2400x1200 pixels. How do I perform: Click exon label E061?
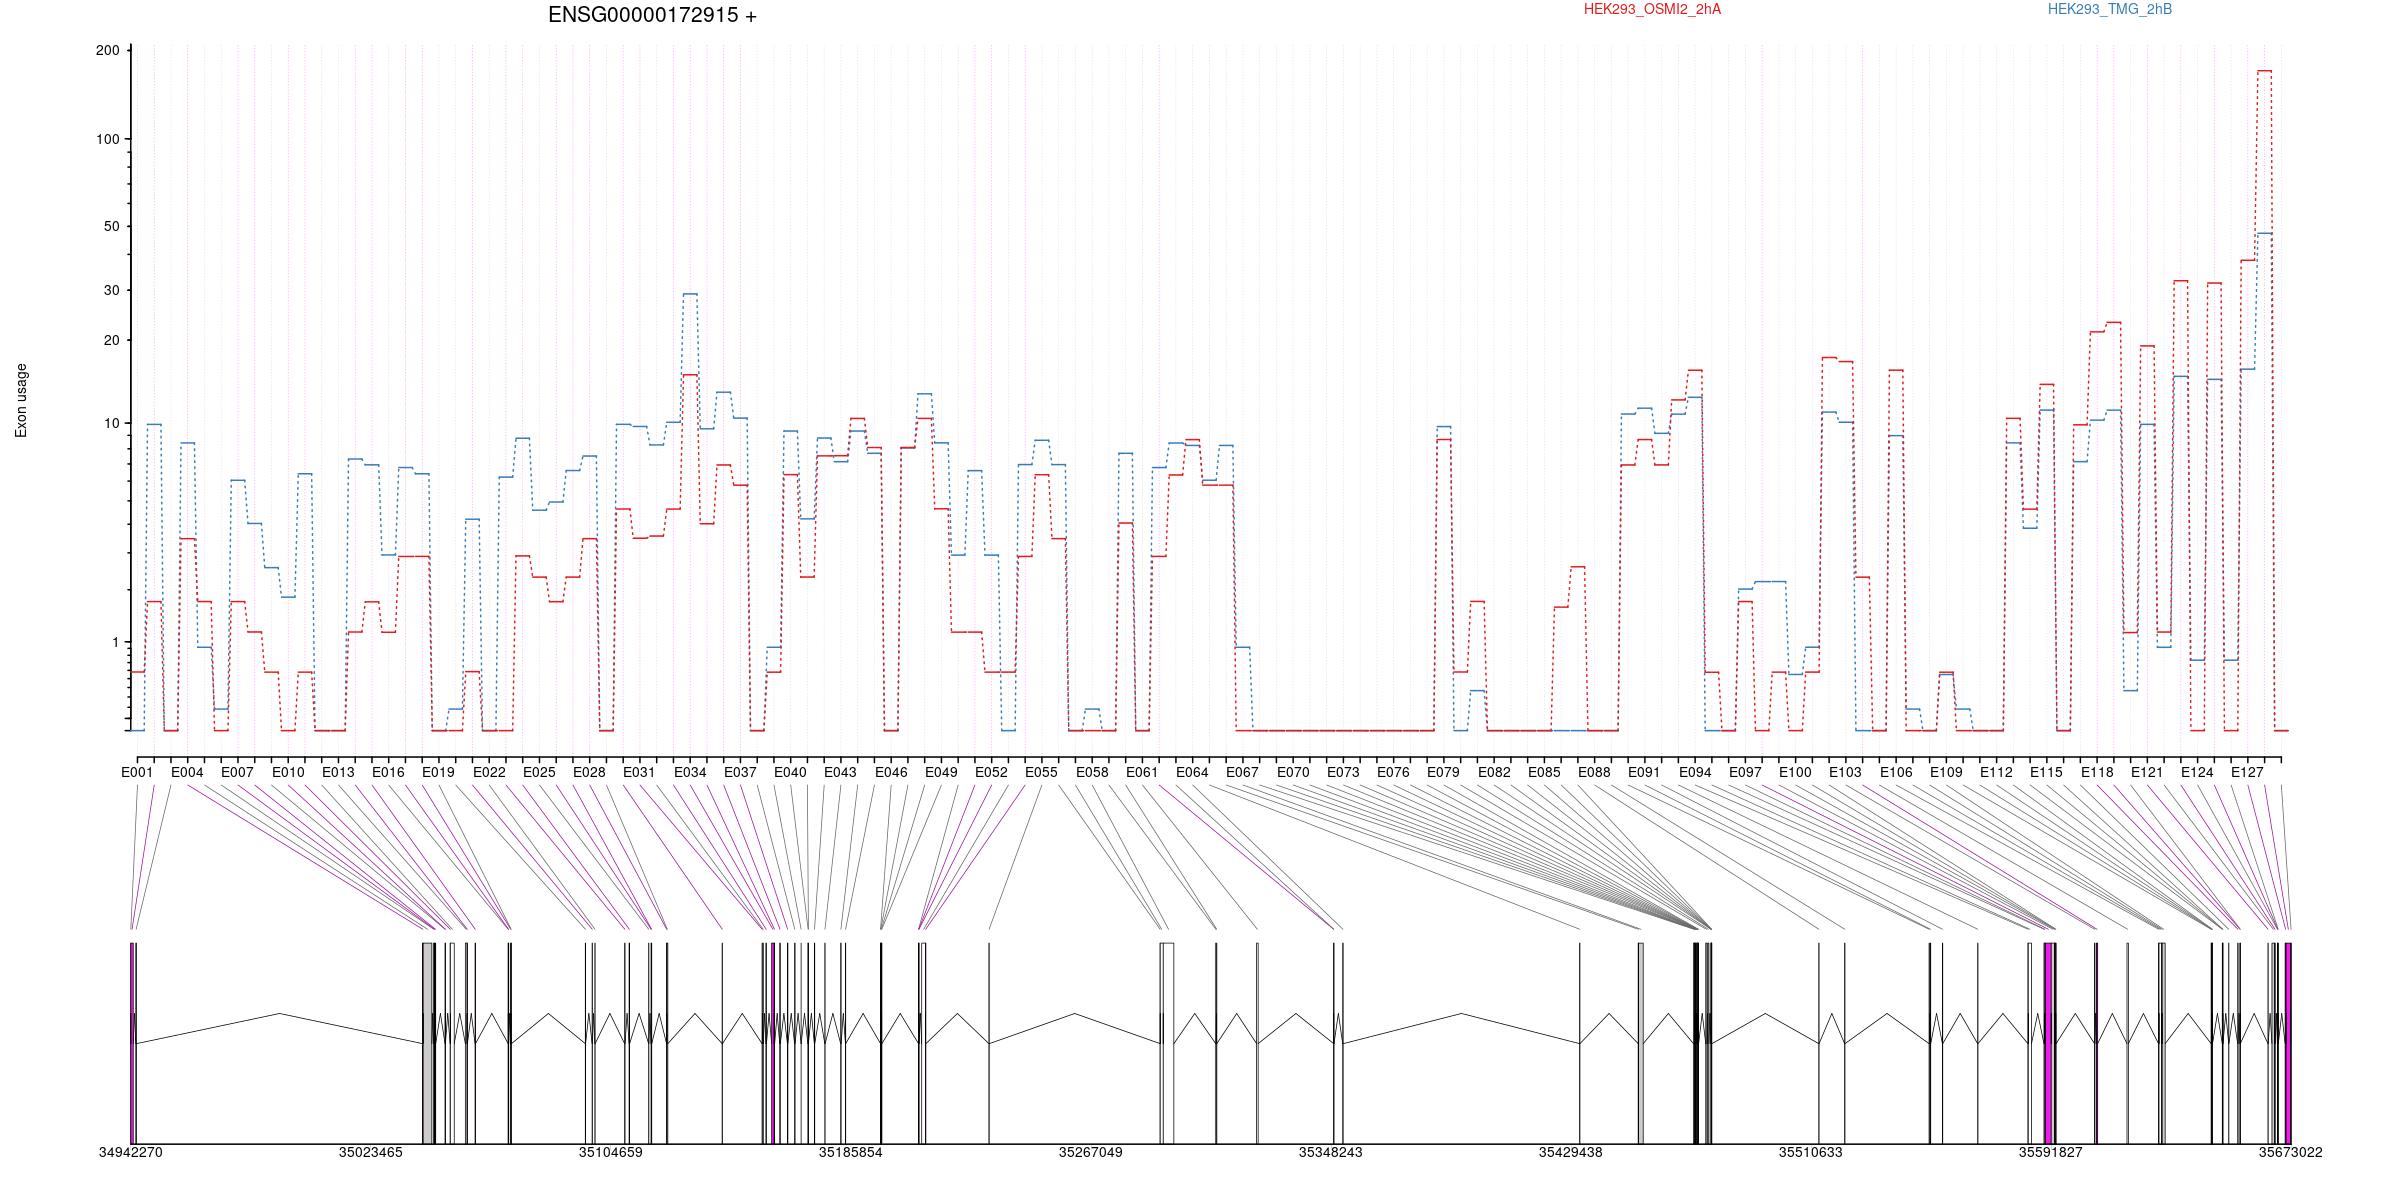click(x=1142, y=772)
